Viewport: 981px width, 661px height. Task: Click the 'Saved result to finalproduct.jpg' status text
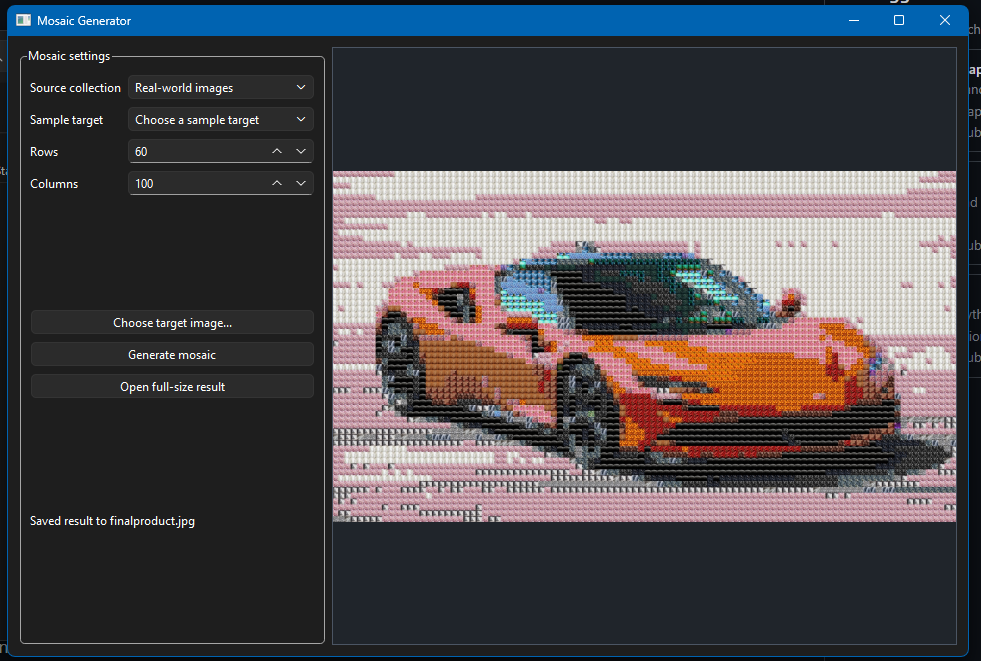[x=113, y=521]
